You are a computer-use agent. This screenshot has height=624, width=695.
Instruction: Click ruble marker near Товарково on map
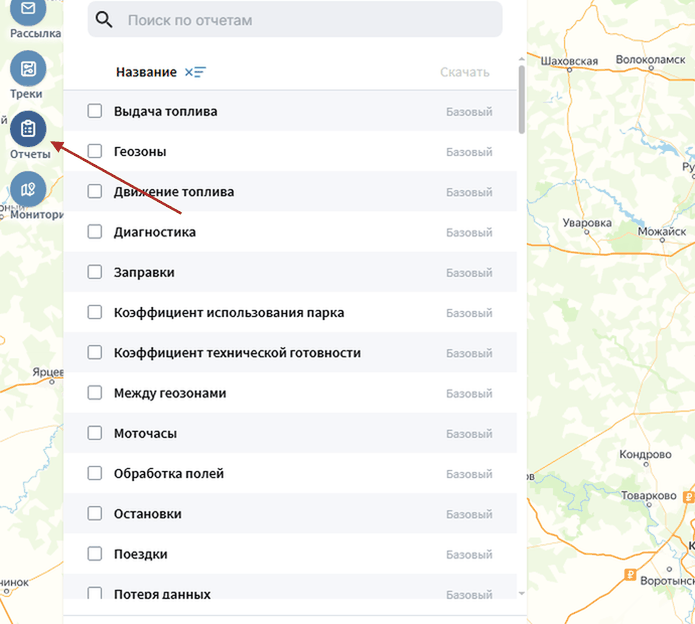click(689, 497)
